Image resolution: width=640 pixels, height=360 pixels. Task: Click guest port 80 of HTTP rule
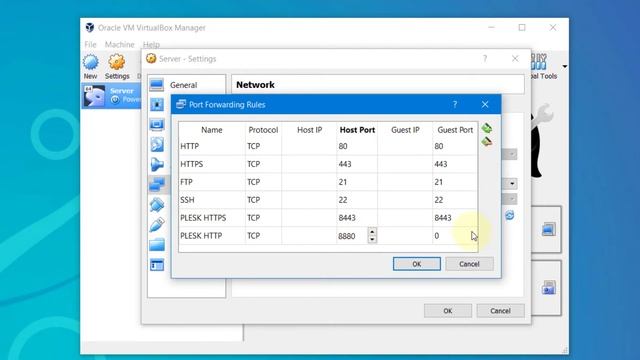click(x=455, y=146)
